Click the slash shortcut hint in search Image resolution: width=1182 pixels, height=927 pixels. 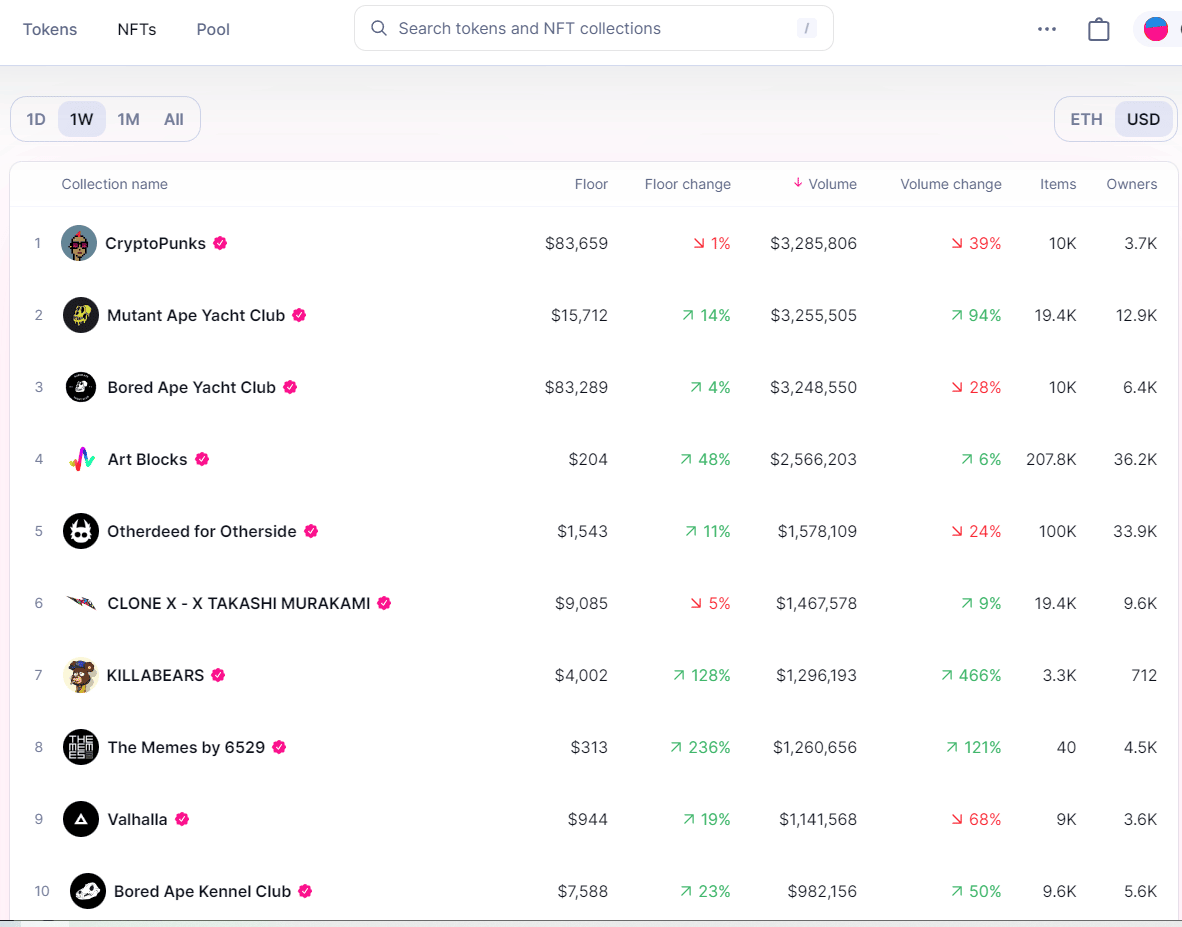(x=807, y=29)
